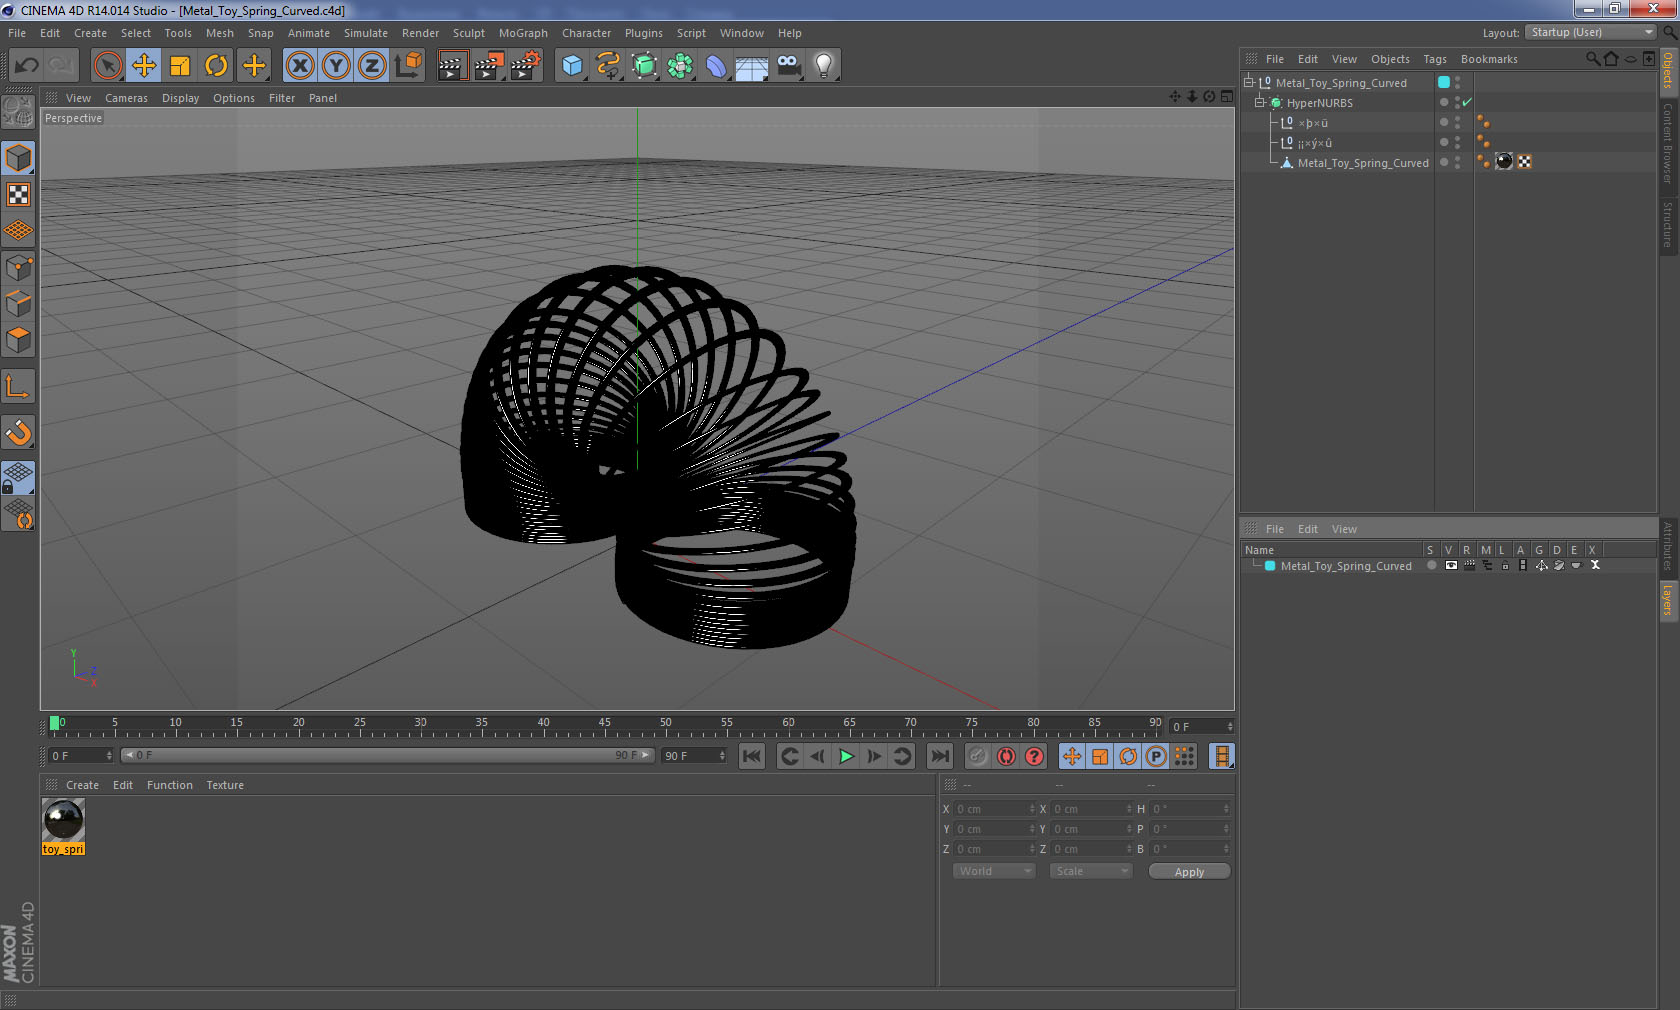Select Edges mode in left palette

[x=18, y=304]
